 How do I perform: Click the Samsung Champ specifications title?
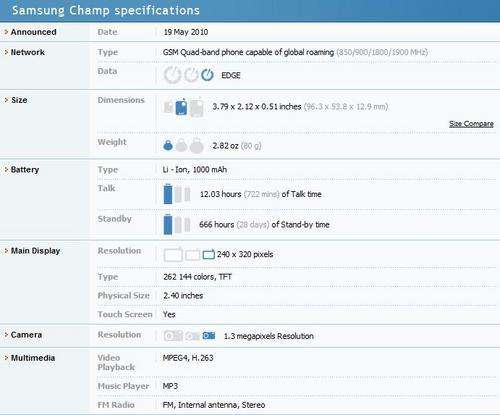point(106,10)
